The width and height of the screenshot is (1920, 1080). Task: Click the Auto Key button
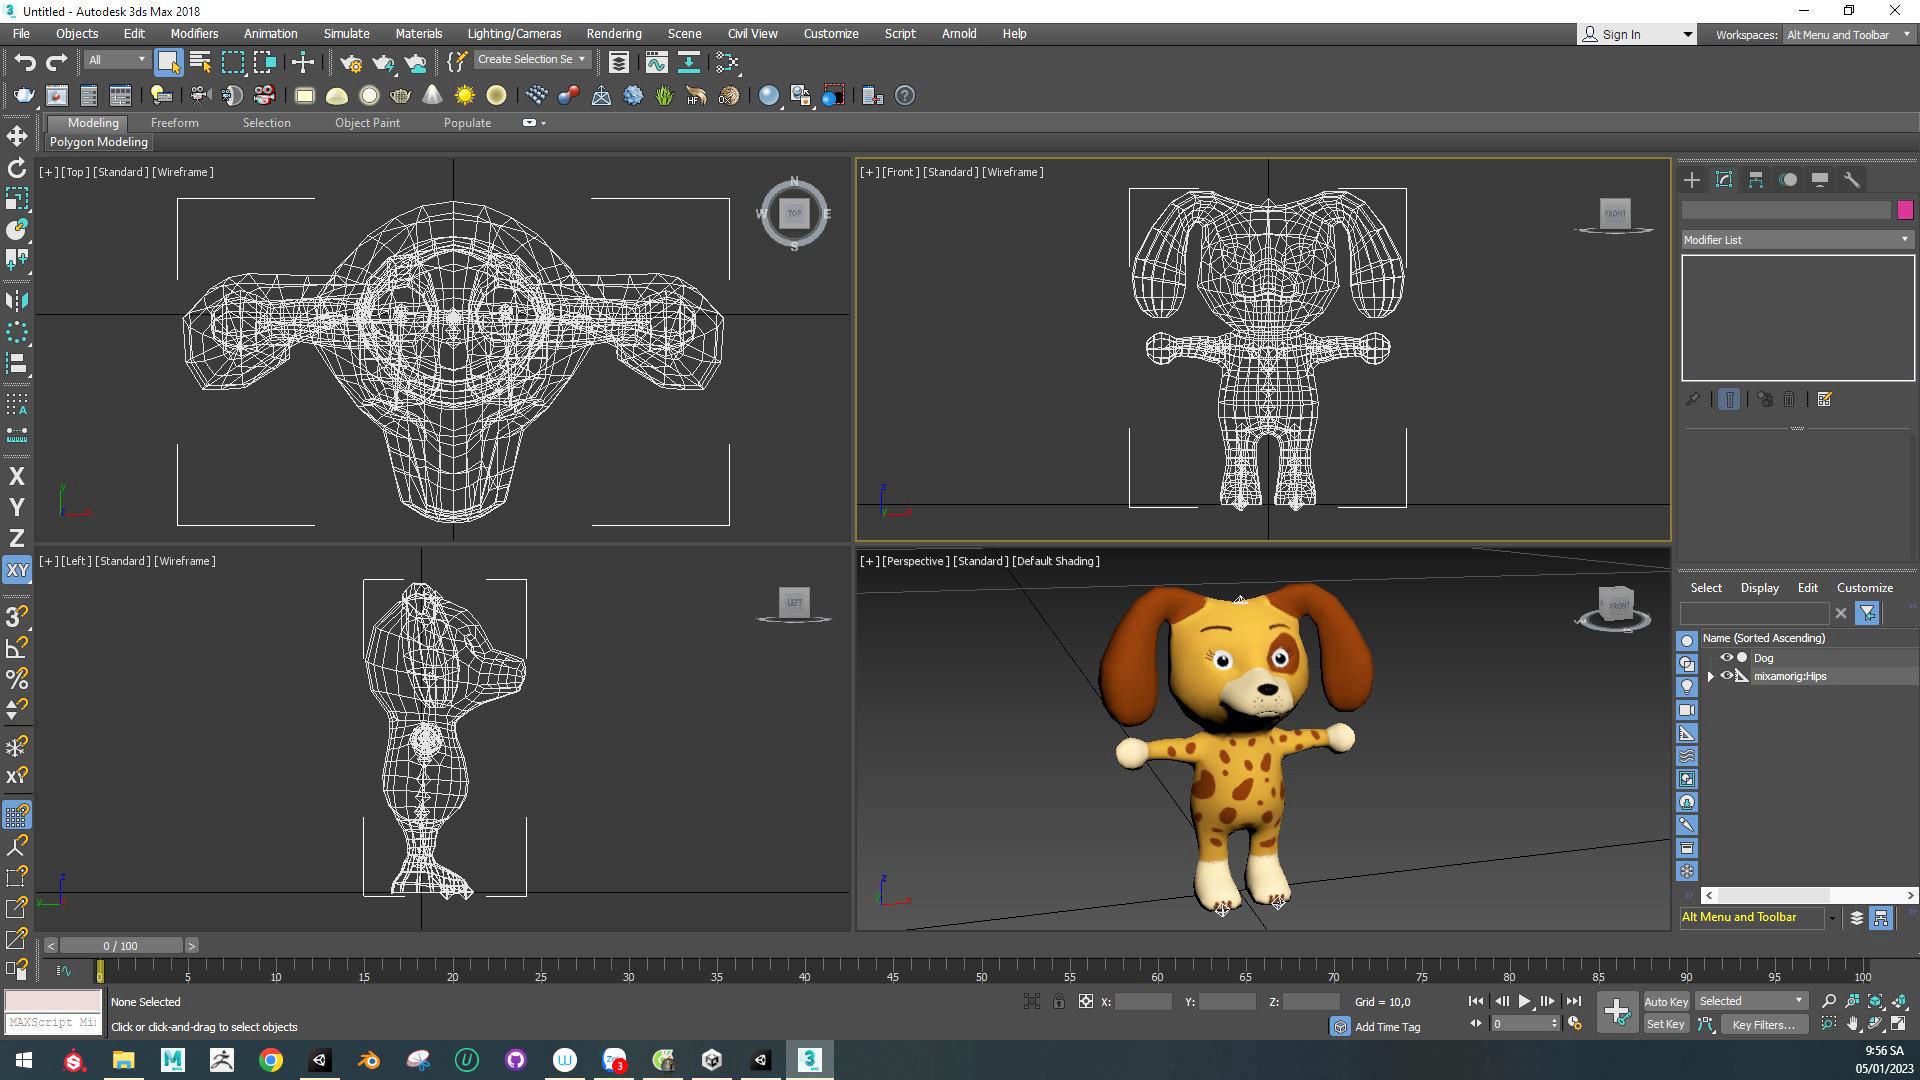(x=1665, y=1002)
